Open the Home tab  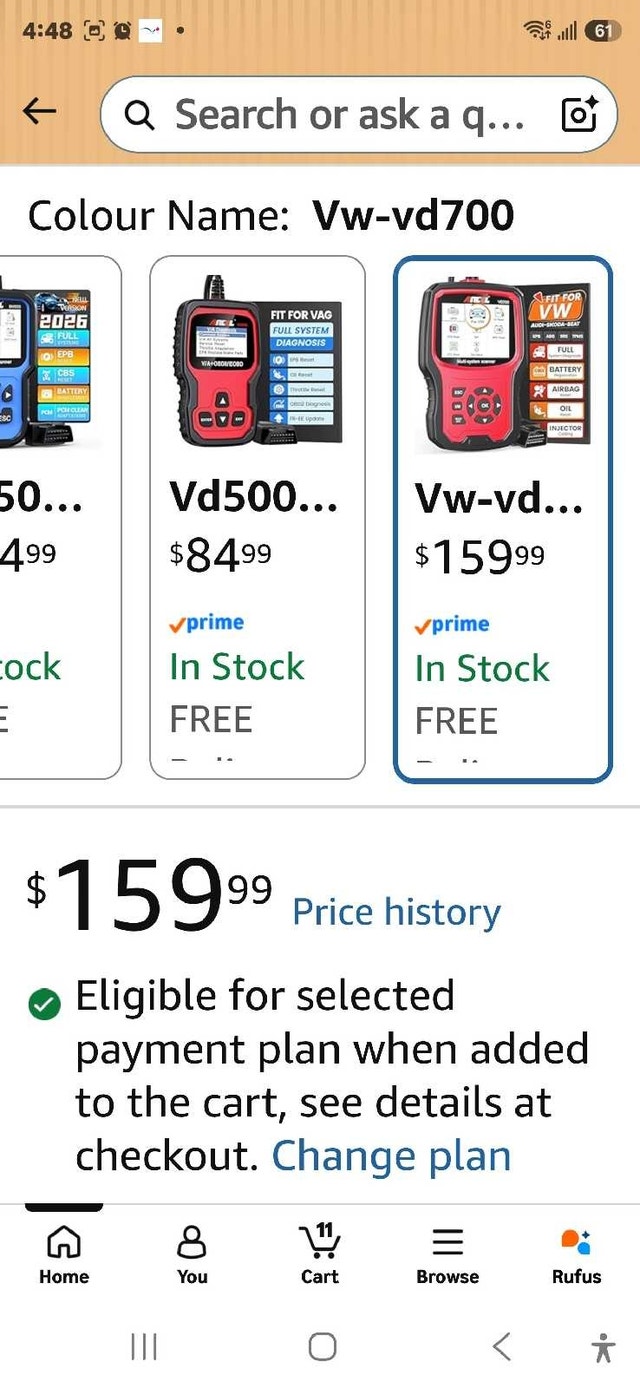(64, 1256)
